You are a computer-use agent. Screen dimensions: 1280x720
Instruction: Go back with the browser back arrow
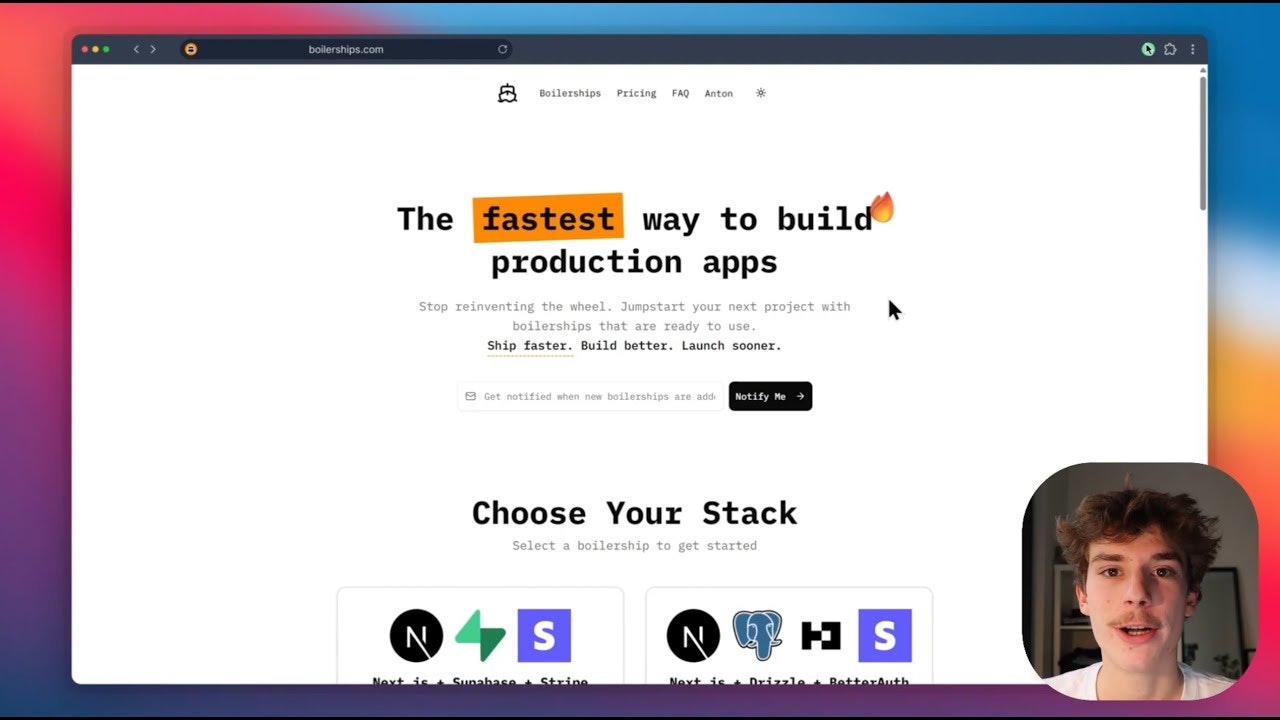click(x=136, y=49)
